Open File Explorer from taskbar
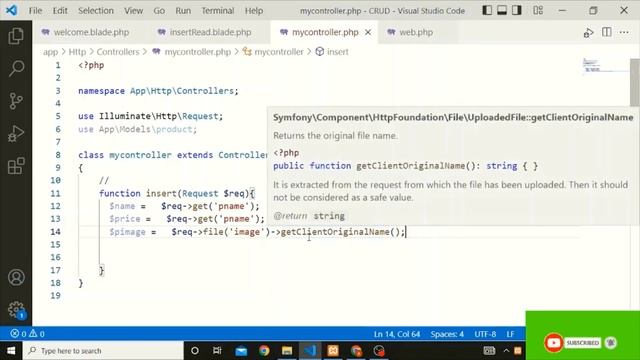 (287, 351)
